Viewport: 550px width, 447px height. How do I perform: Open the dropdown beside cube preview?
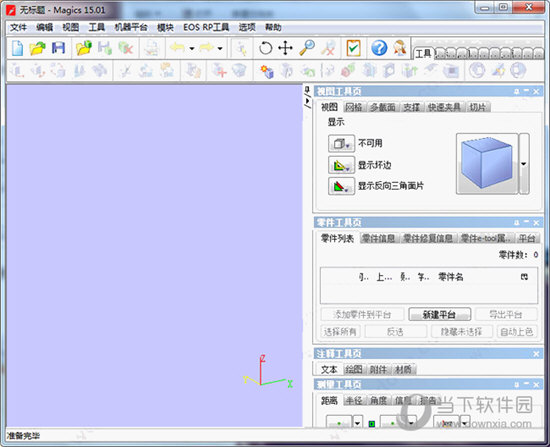(x=524, y=164)
